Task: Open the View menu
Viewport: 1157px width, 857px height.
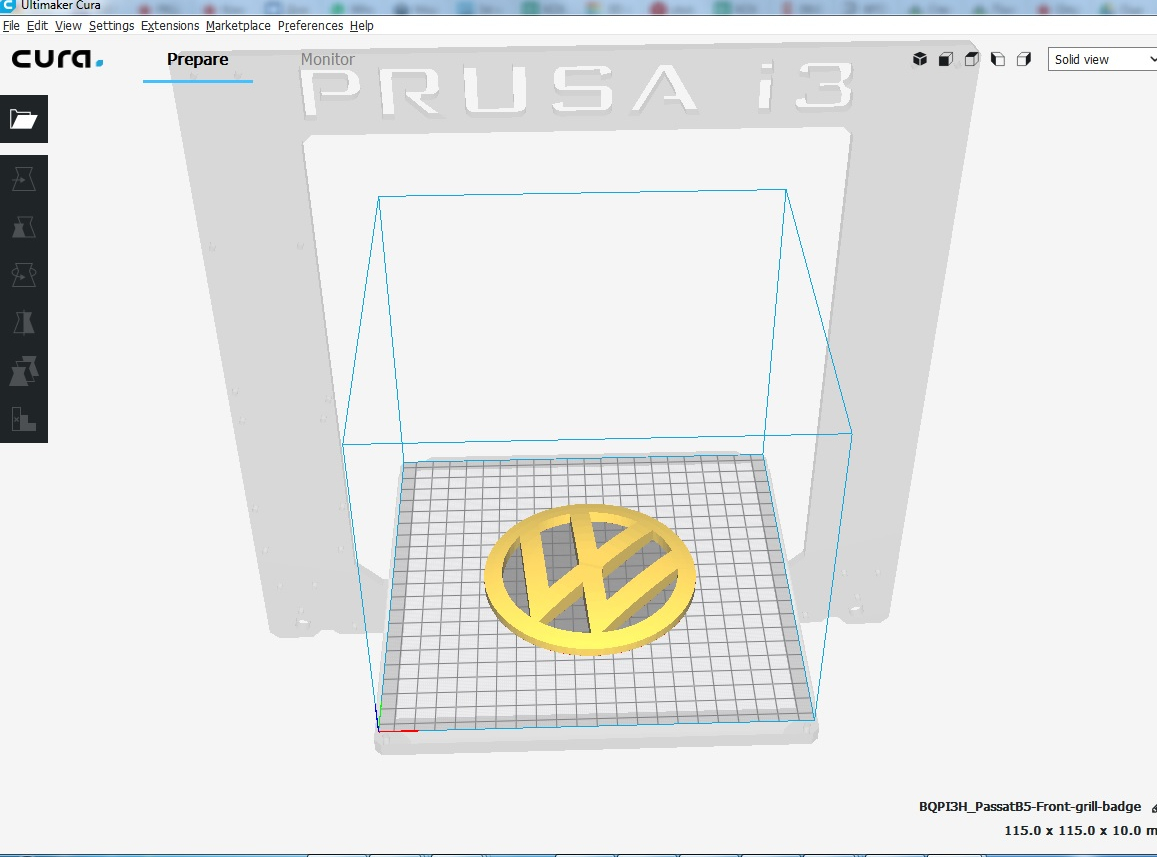Action: pos(68,25)
